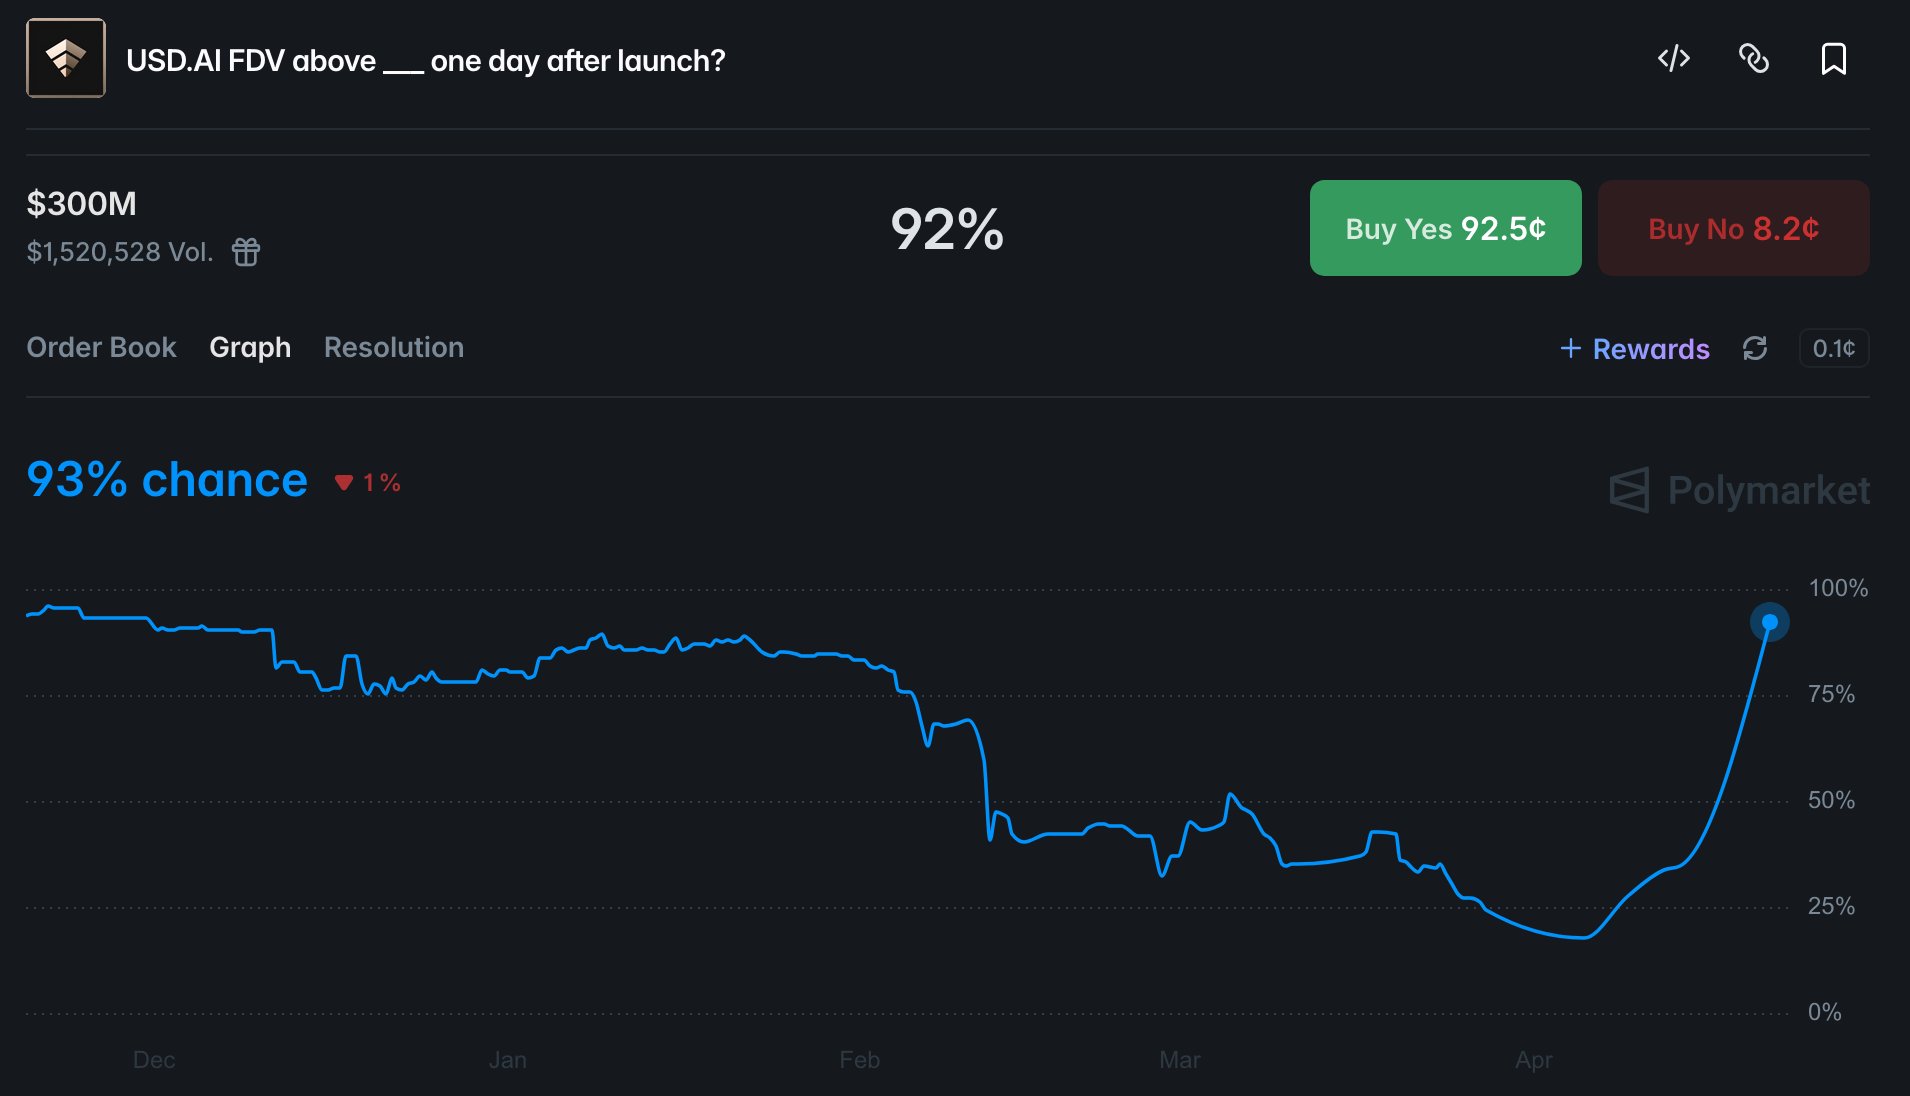Open the Rewards link
Screen dimensions: 1910x1096
pyautogui.click(x=1651, y=349)
